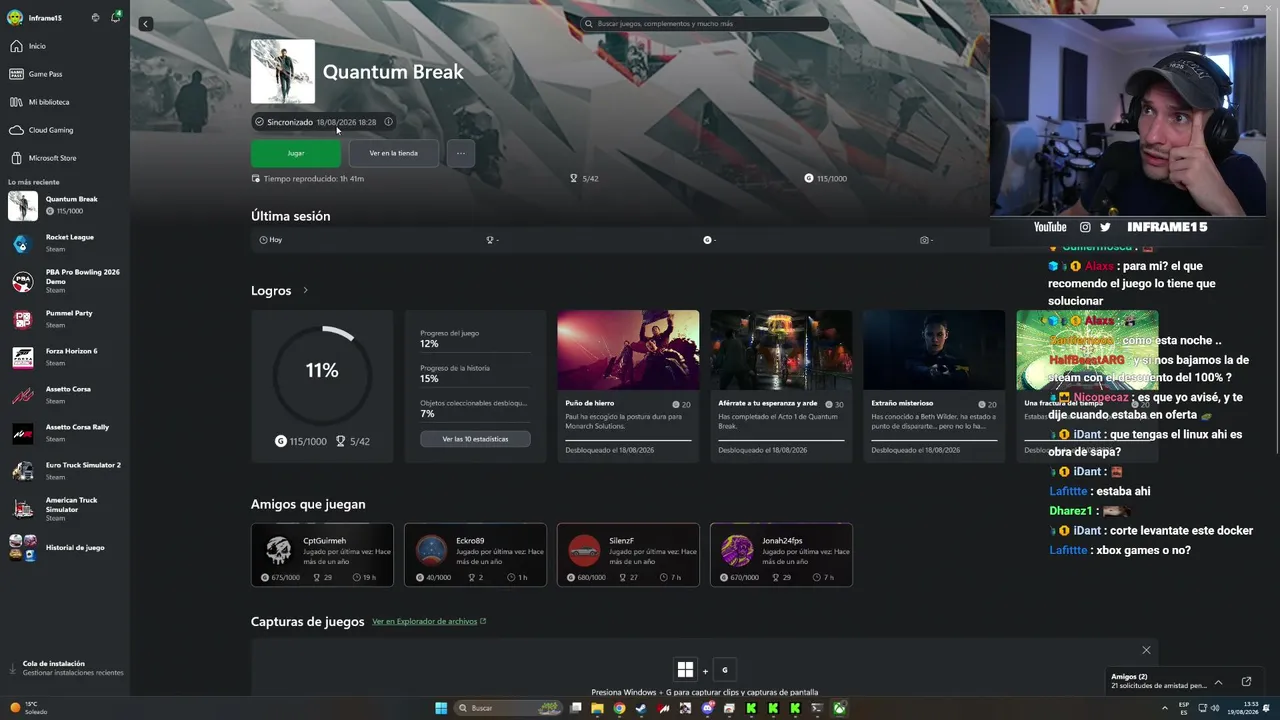Open Inicio in the sidebar

coord(65,46)
